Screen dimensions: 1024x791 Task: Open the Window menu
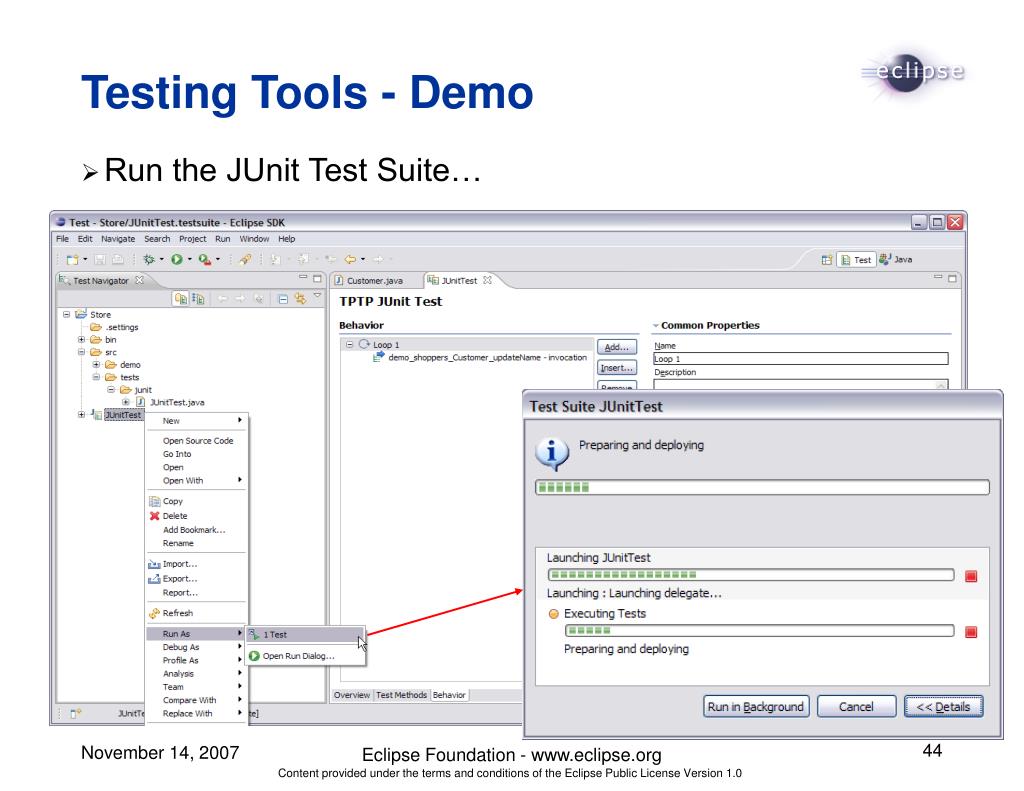[254, 239]
